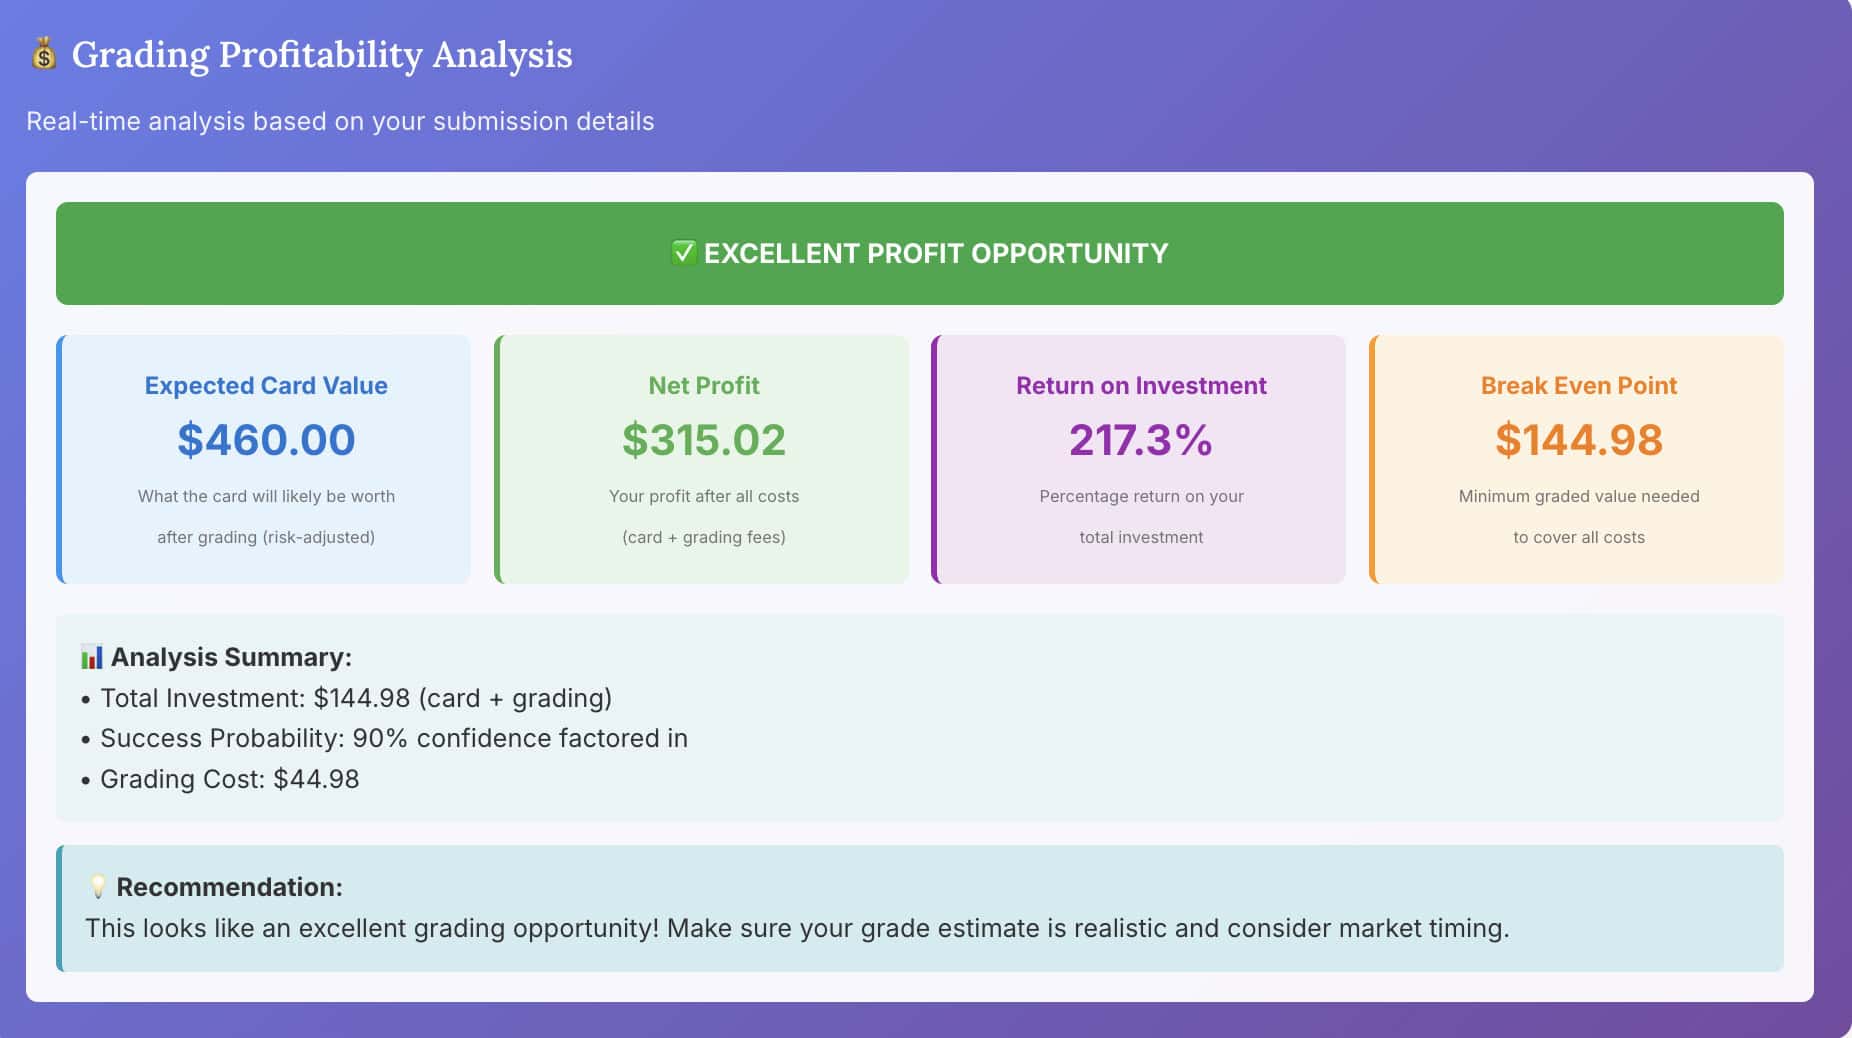The width and height of the screenshot is (1852, 1038).
Task: Click the money bag icon in the header
Action: [x=41, y=56]
